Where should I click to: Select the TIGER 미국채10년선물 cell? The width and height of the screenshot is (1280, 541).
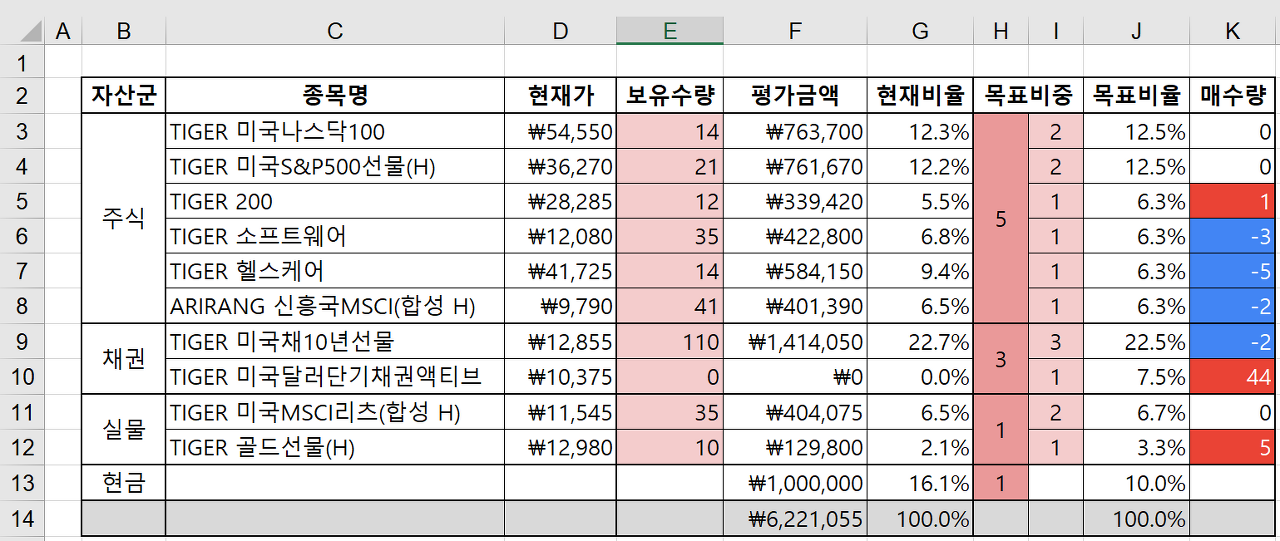[335, 342]
